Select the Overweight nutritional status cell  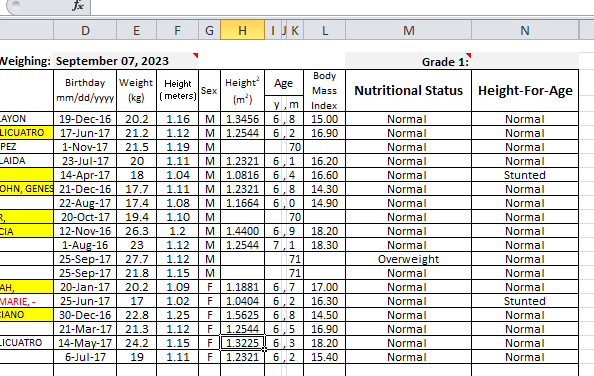[408, 259]
